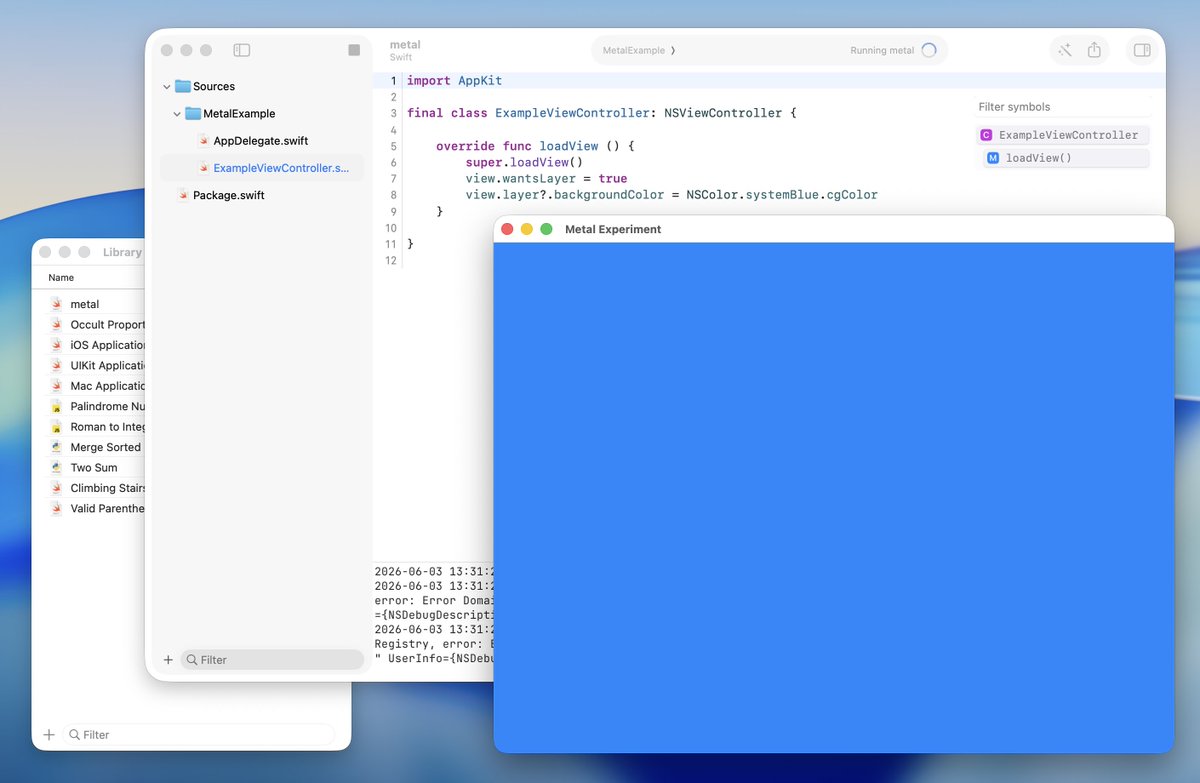
Task: Open AppDelegate.swift in the sidebar
Action: (261, 141)
